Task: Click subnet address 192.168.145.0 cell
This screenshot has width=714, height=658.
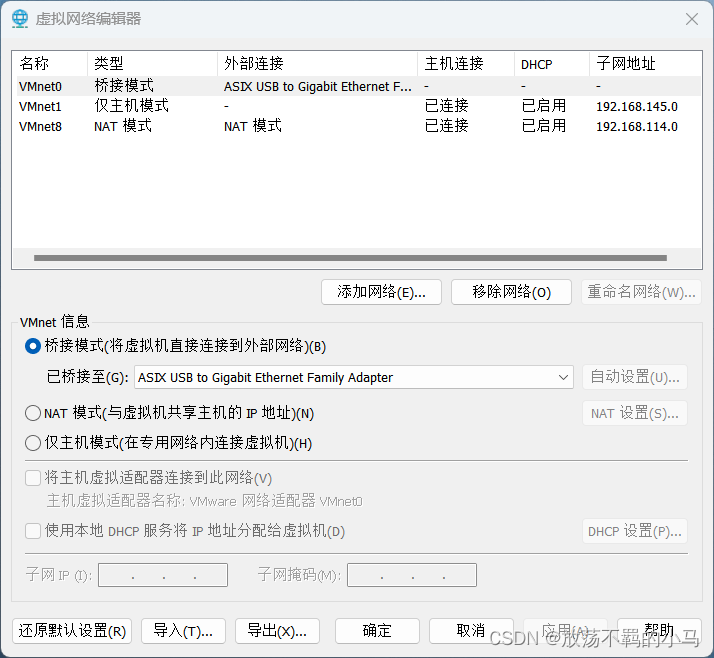Action: [x=637, y=107]
